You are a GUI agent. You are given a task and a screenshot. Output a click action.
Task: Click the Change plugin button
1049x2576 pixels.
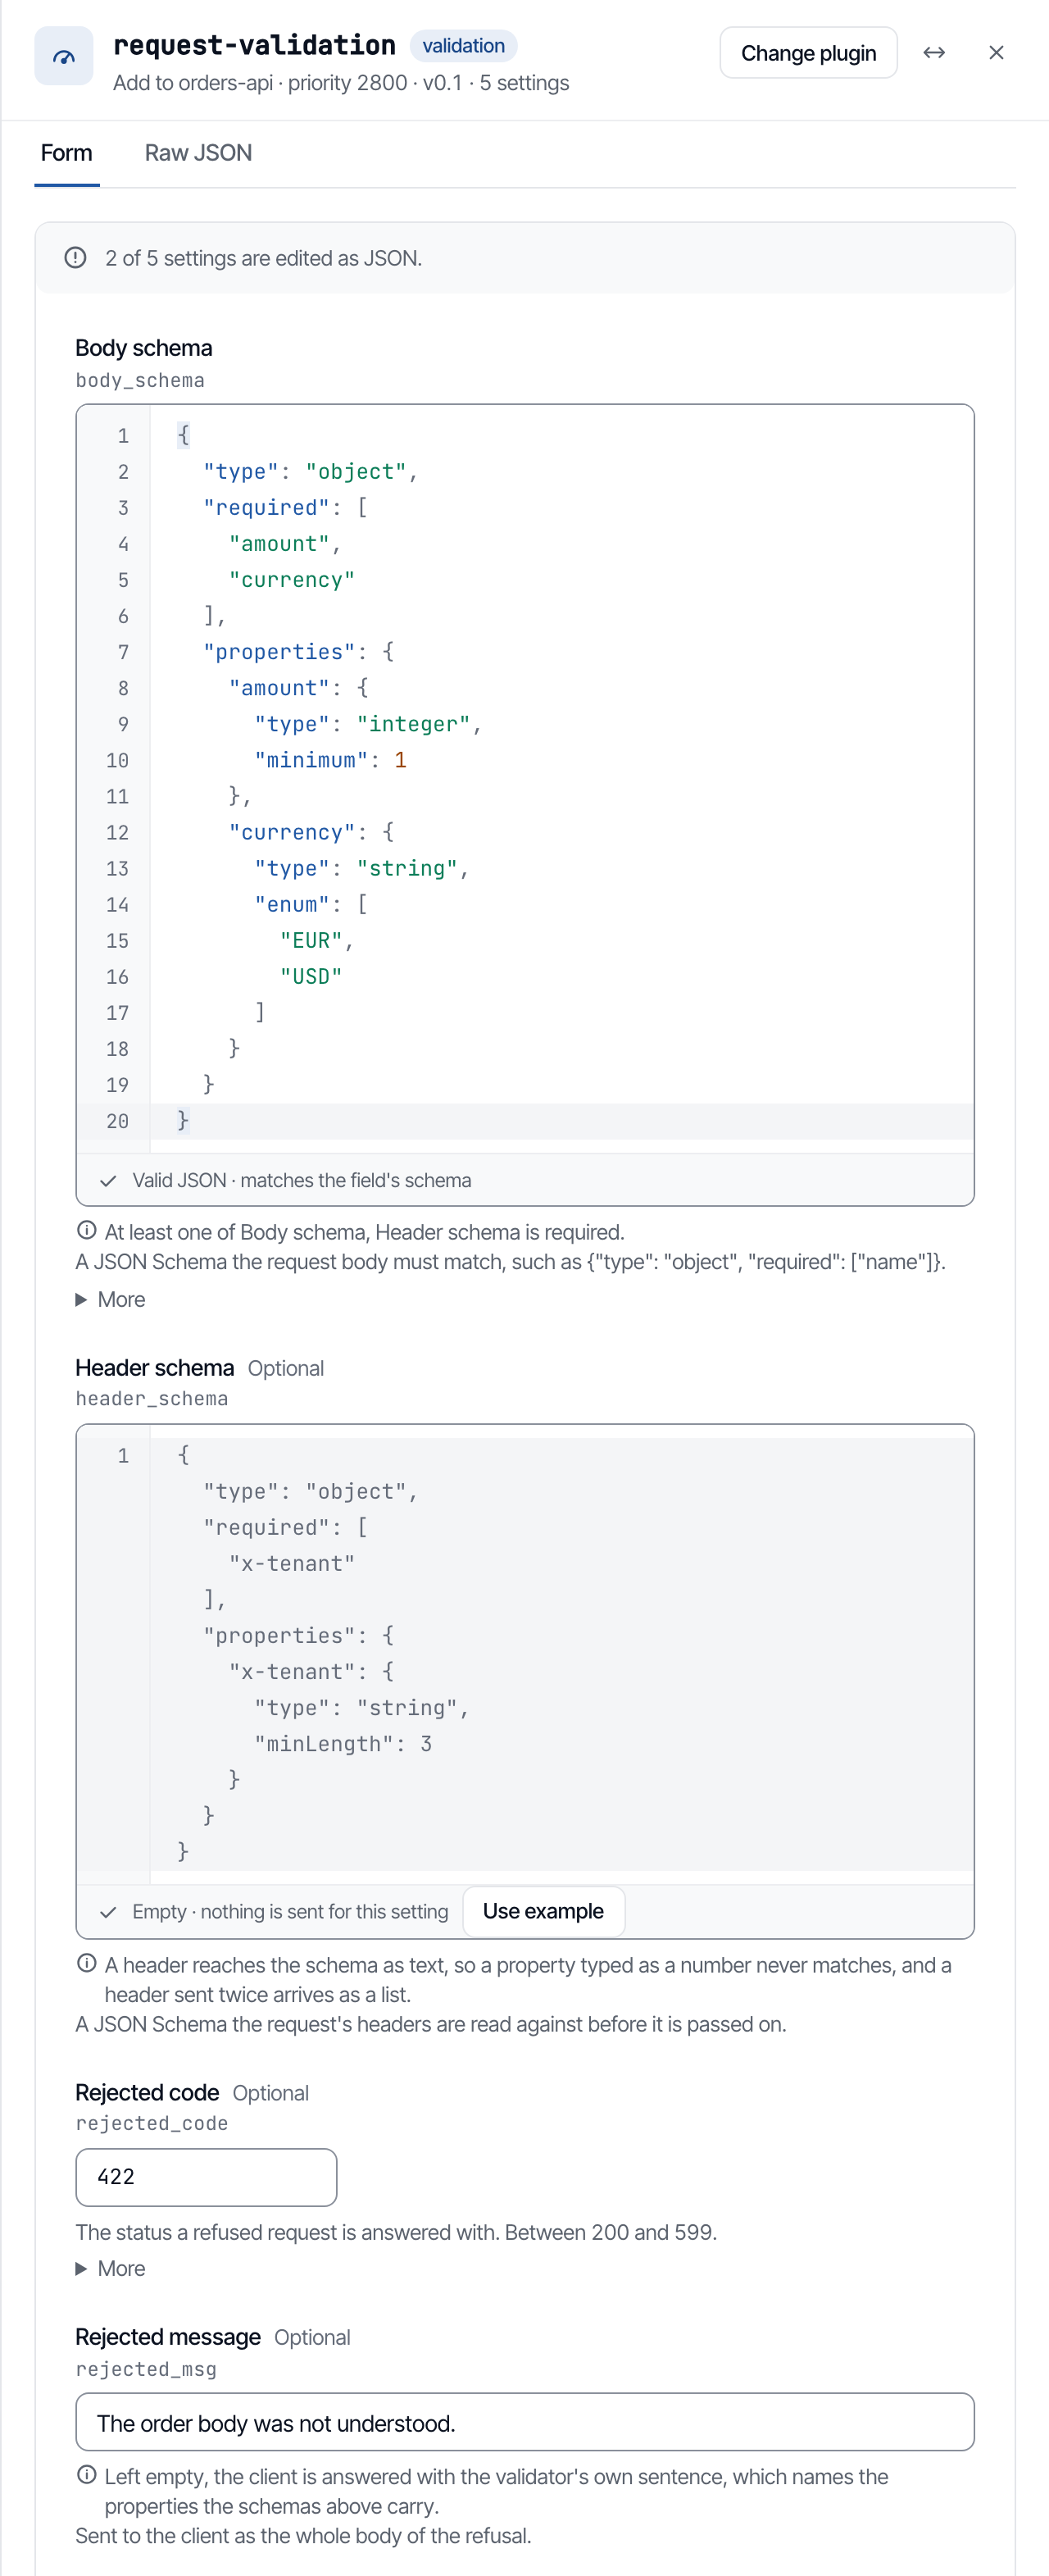click(808, 53)
